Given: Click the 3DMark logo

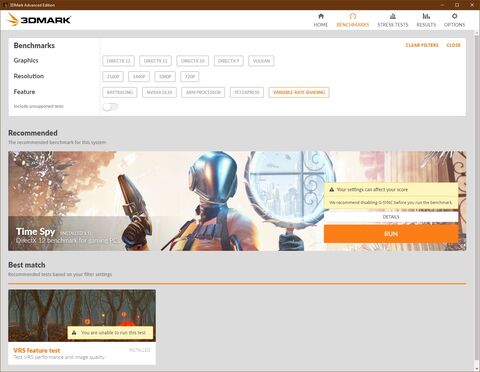Looking at the screenshot, I should [x=39, y=20].
